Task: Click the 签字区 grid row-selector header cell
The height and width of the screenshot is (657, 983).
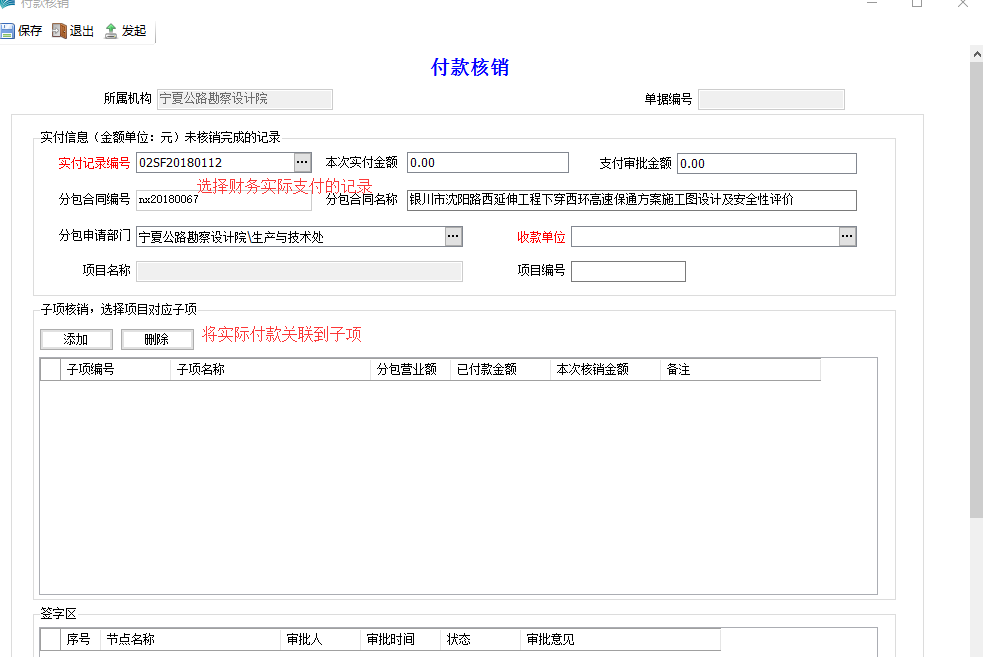Action: (50, 639)
